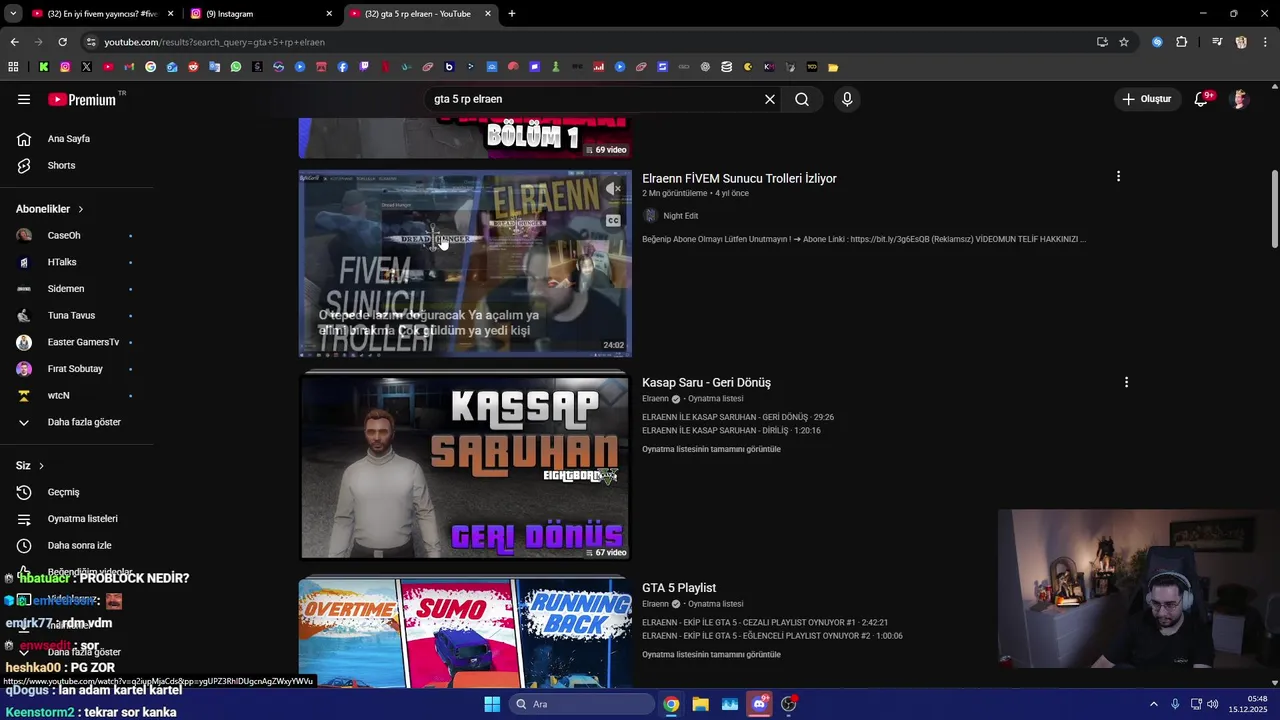
Task: Expand the Siz section chevron
Action: click(x=41, y=466)
